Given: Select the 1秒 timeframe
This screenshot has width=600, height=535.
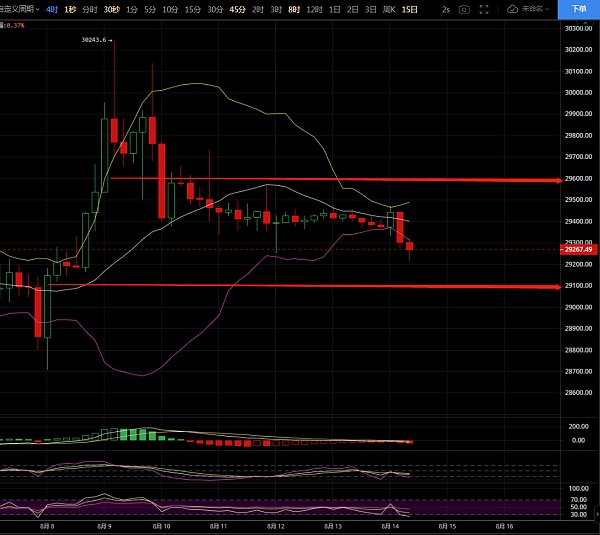Looking at the screenshot, I should click(x=70, y=10).
